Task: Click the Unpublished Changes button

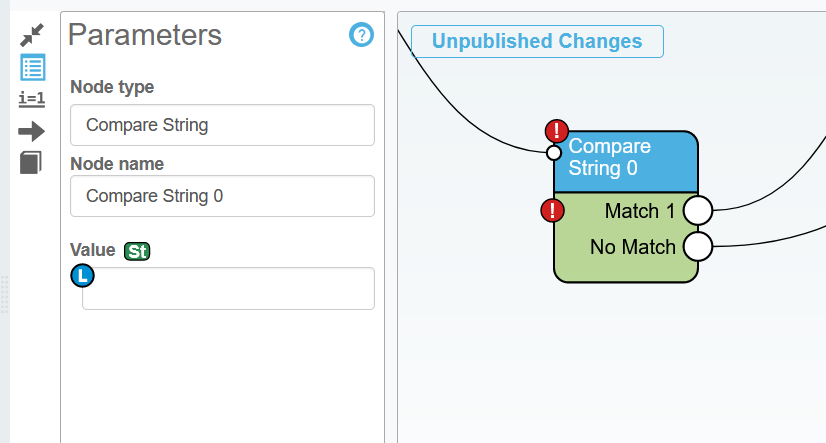Action: coord(537,41)
